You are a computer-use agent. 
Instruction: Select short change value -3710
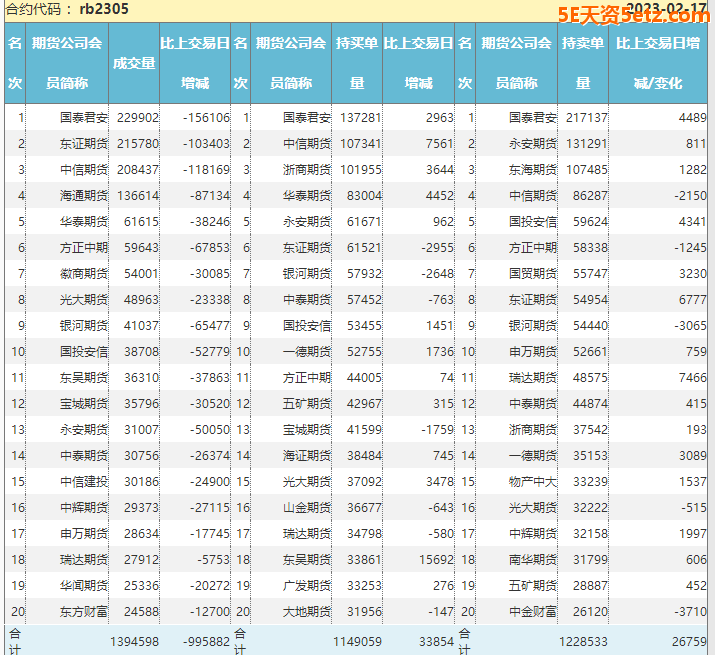690,612
